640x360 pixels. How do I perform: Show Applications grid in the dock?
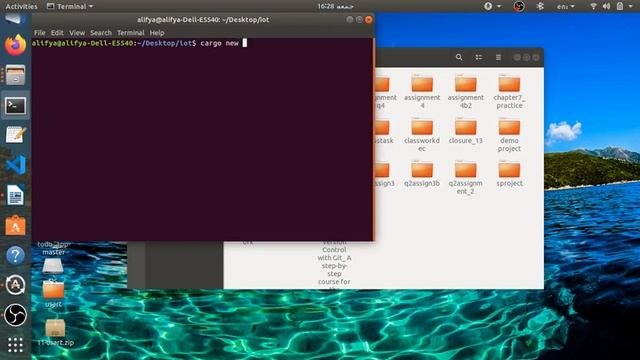[15, 345]
